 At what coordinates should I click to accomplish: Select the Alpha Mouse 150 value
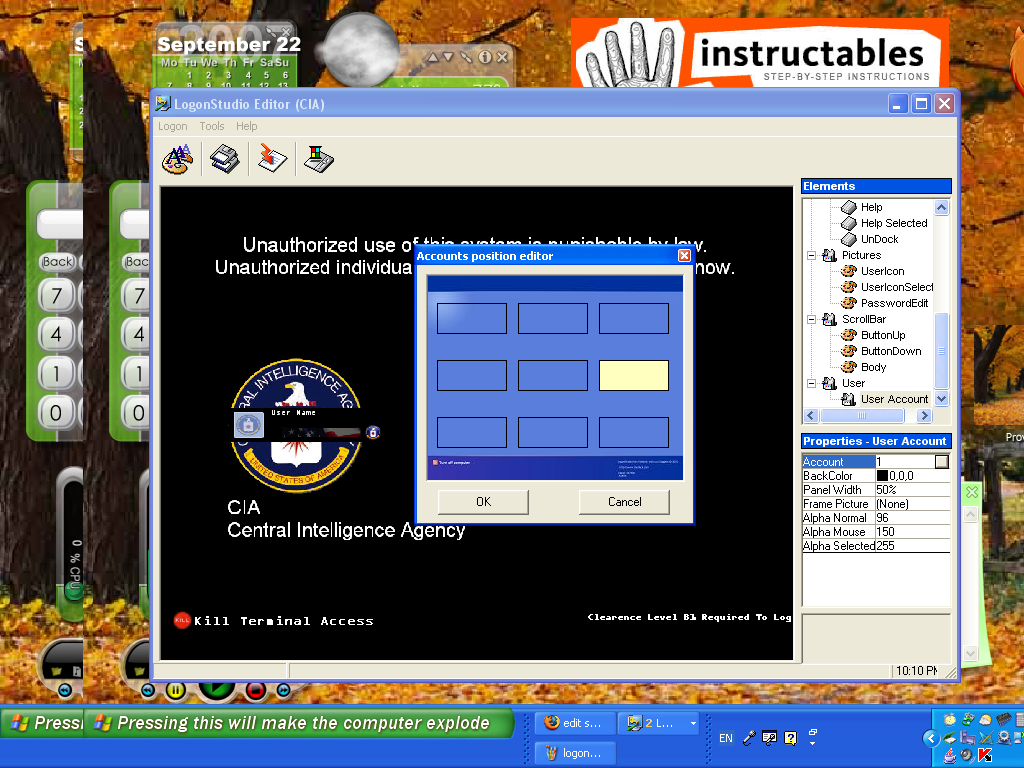(912, 532)
